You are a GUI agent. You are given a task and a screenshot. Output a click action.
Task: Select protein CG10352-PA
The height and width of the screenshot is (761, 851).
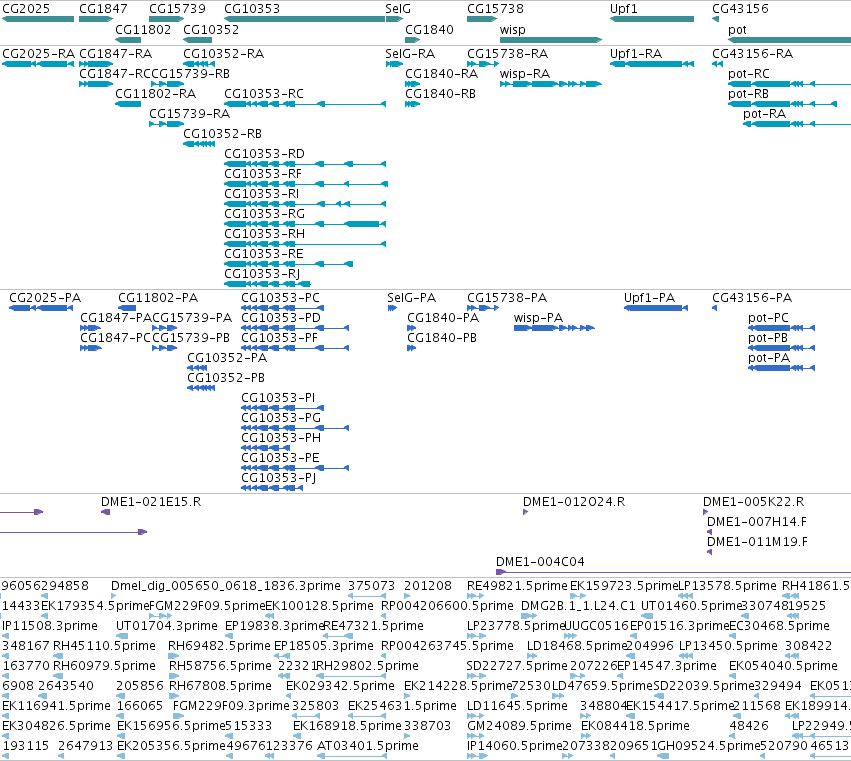227,358
